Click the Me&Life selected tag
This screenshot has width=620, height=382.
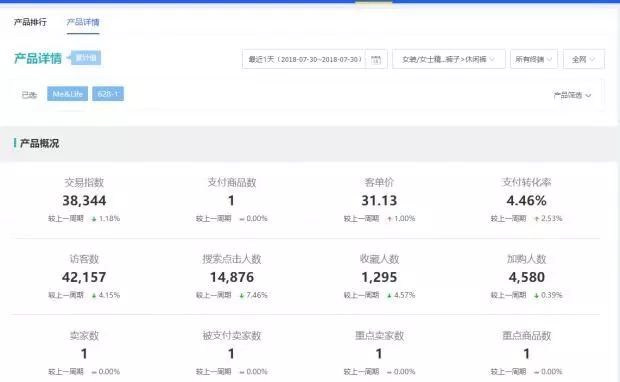click(67, 94)
